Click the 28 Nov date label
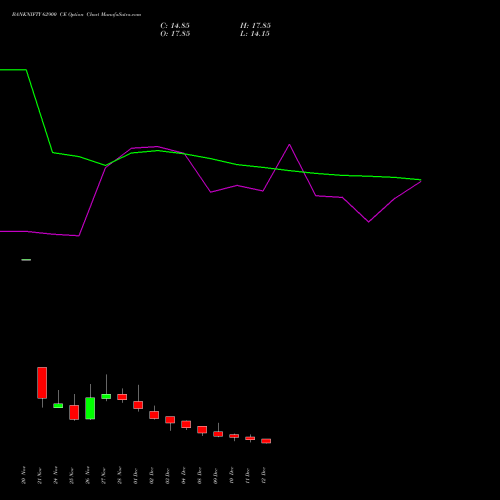Screen dimensions: 500x500 [x=120, y=475]
